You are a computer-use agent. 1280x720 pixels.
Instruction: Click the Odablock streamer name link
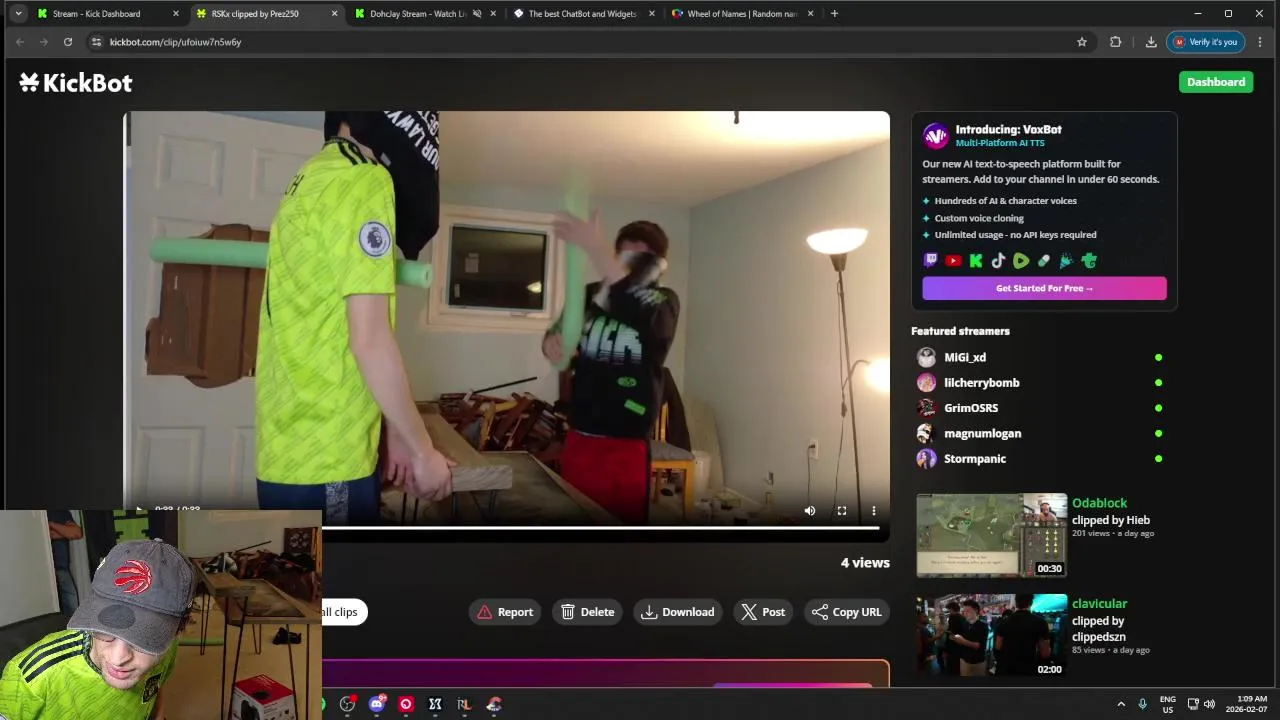(x=1099, y=503)
